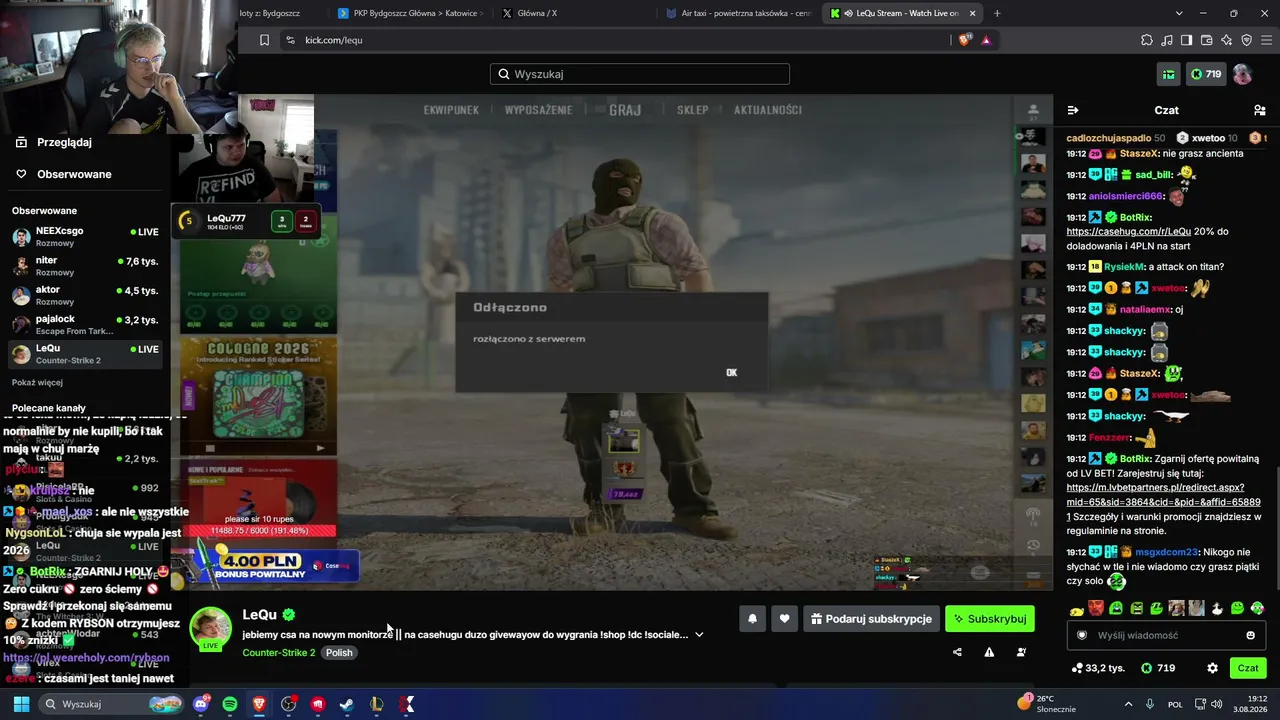Toggle notifications with the bell button

tap(752, 619)
